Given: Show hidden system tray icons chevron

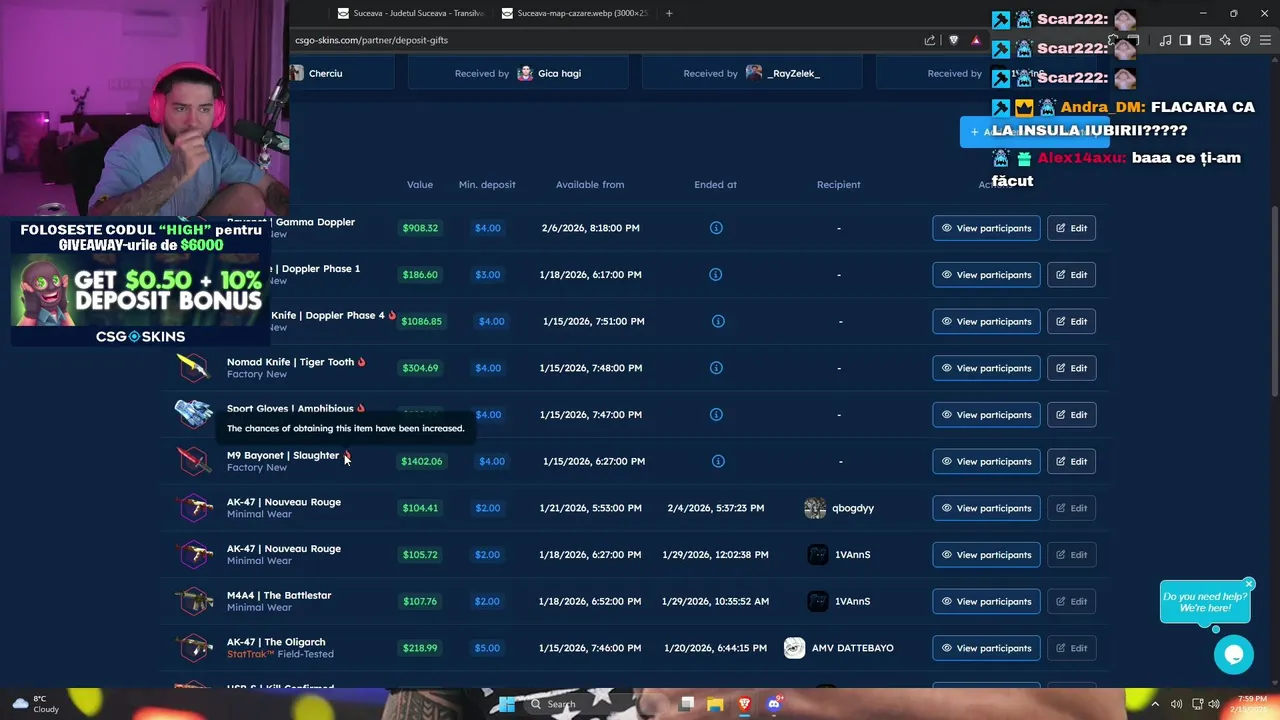Looking at the screenshot, I should tap(1155, 704).
